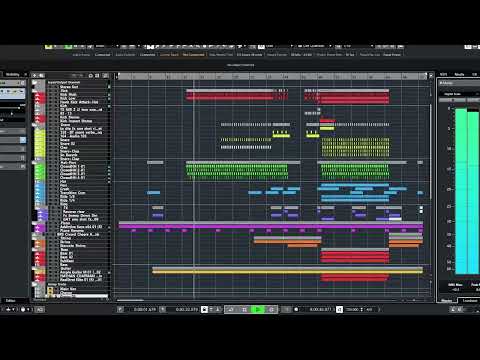Click the right locator position field

pos(187,309)
